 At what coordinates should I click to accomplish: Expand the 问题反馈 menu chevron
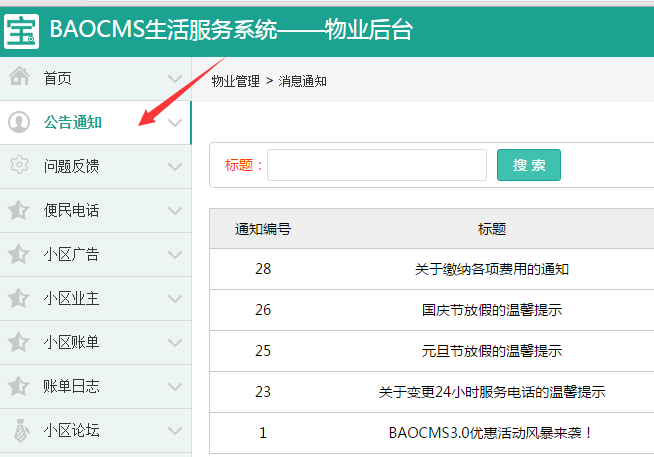[175, 167]
